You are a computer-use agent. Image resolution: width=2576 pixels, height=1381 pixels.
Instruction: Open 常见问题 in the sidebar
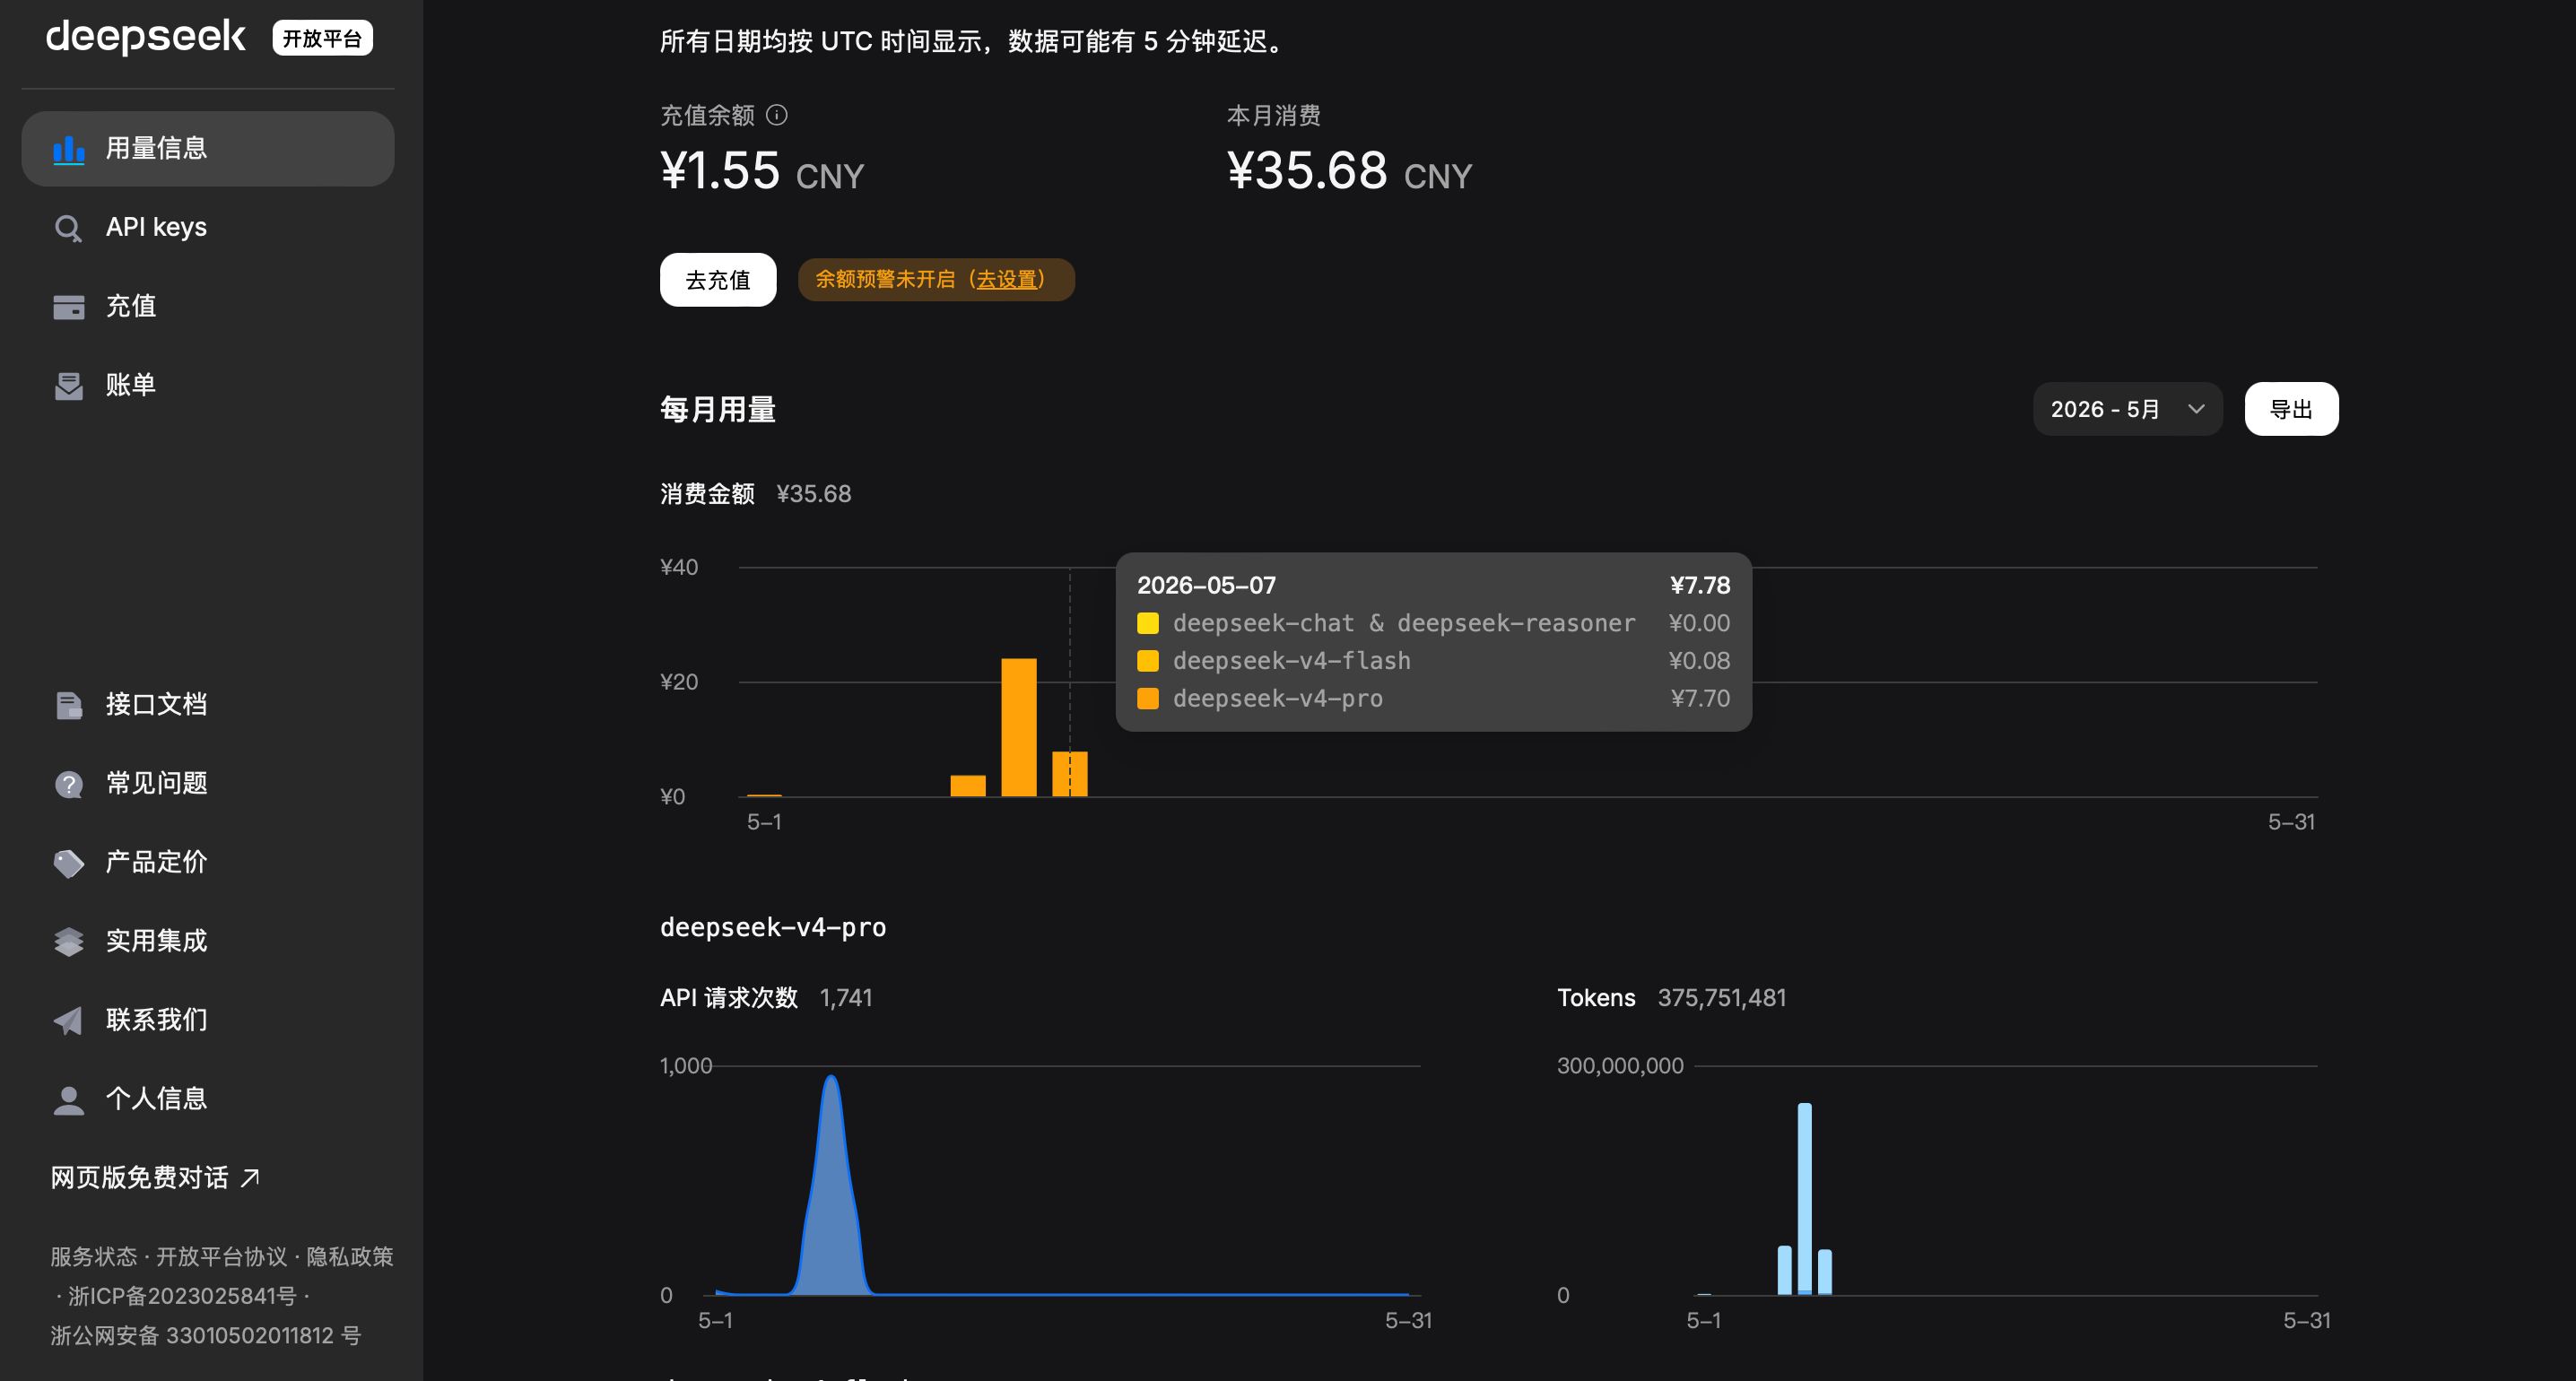[x=208, y=784]
